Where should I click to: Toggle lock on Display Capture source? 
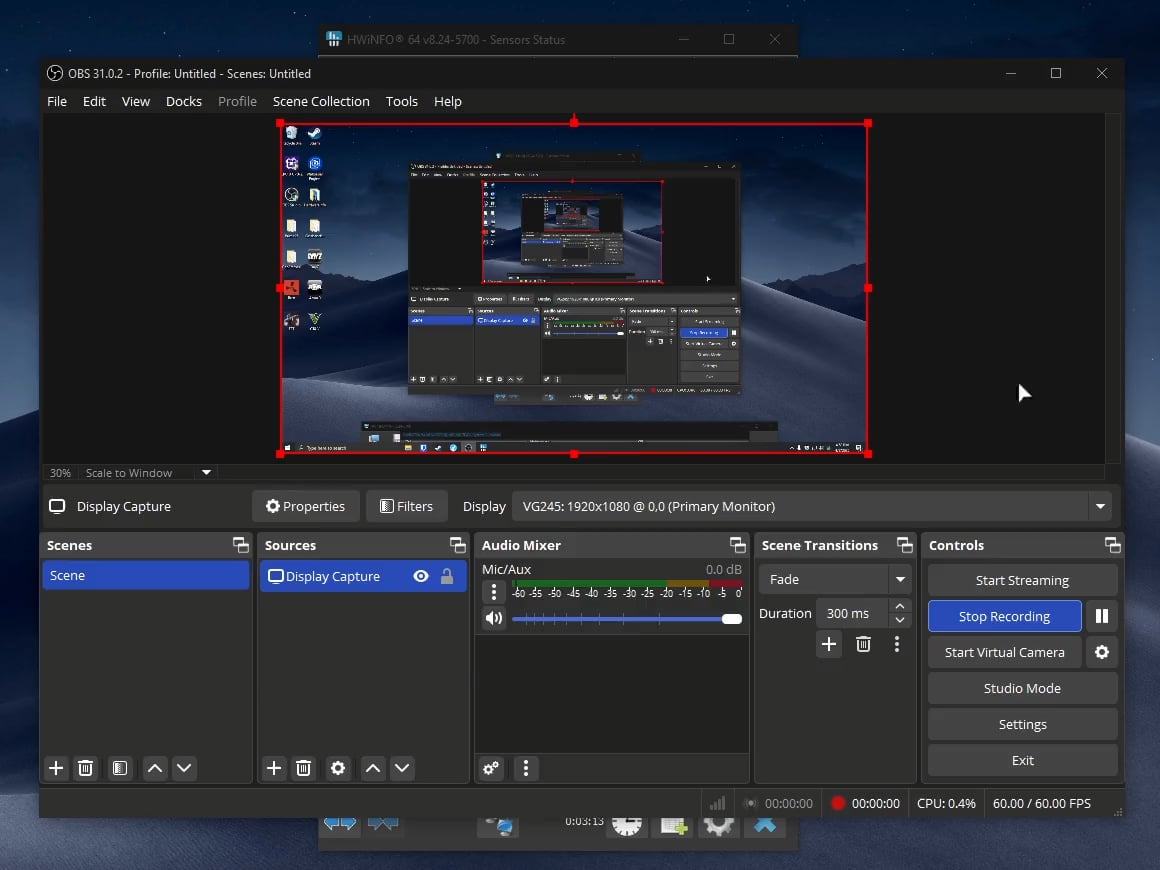tap(447, 576)
